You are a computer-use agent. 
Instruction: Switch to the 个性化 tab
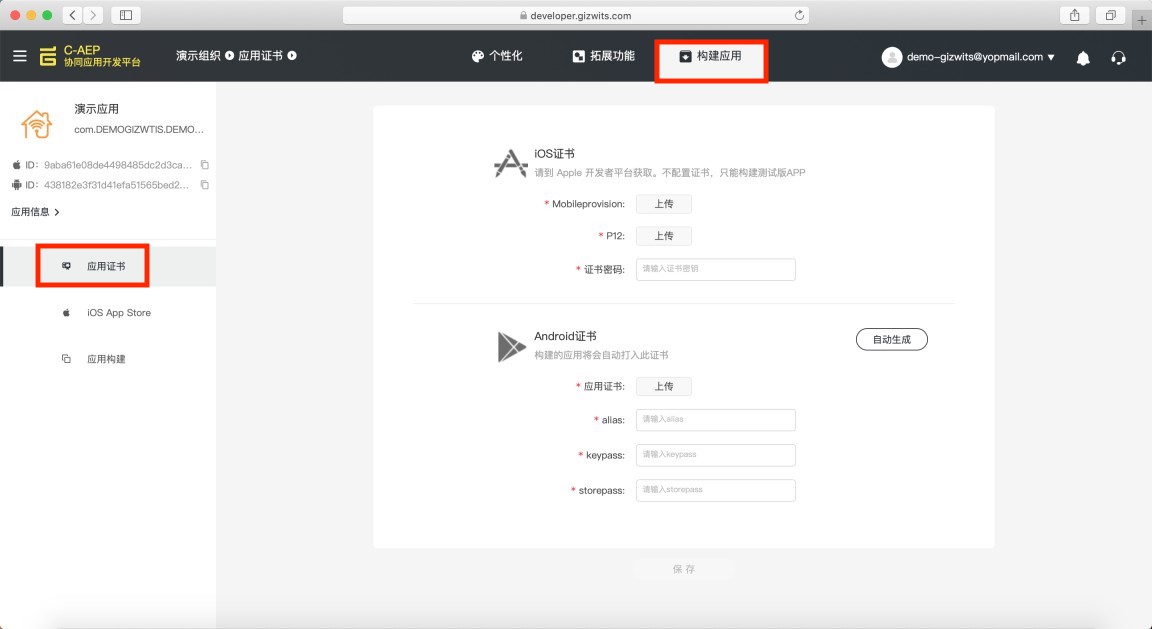point(497,57)
